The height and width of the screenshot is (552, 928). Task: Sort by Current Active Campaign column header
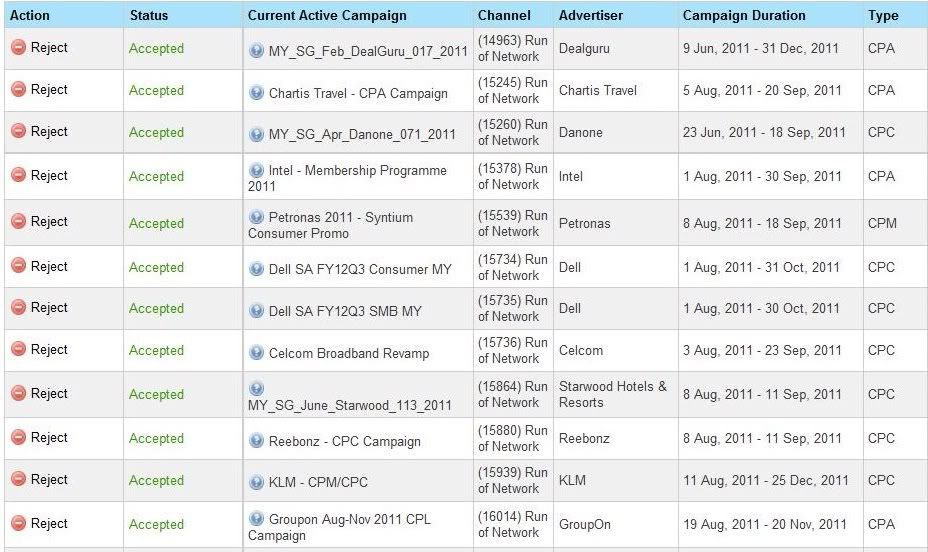click(x=327, y=15)
